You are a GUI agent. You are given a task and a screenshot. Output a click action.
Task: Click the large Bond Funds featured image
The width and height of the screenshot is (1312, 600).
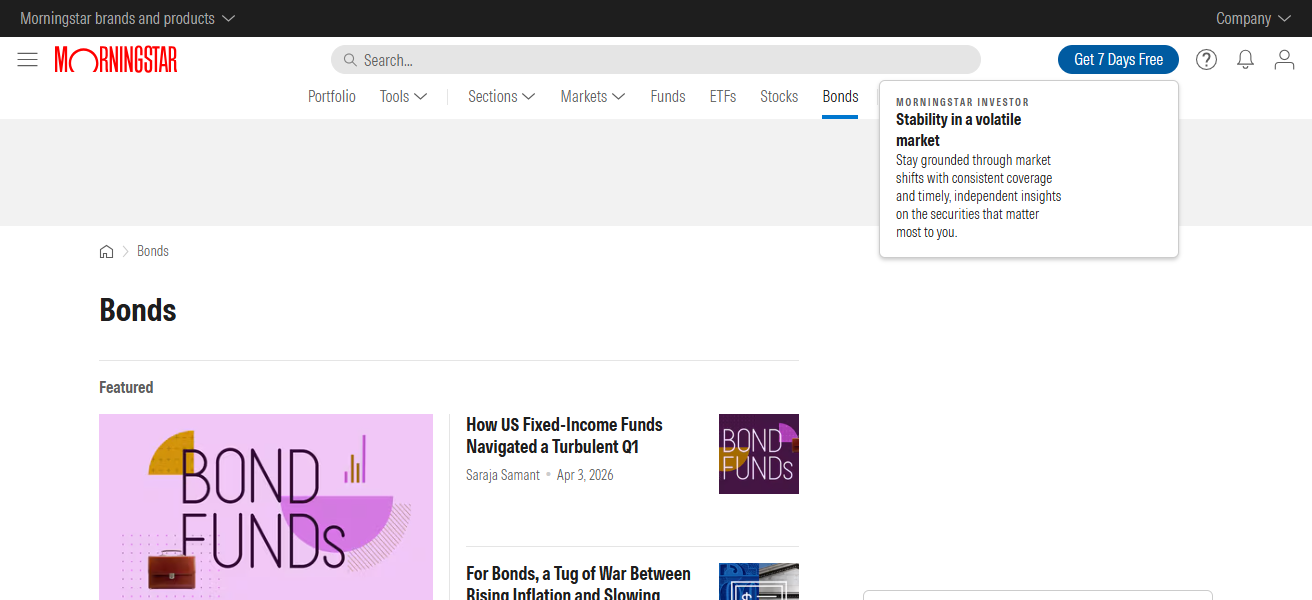tap(266, 507)
